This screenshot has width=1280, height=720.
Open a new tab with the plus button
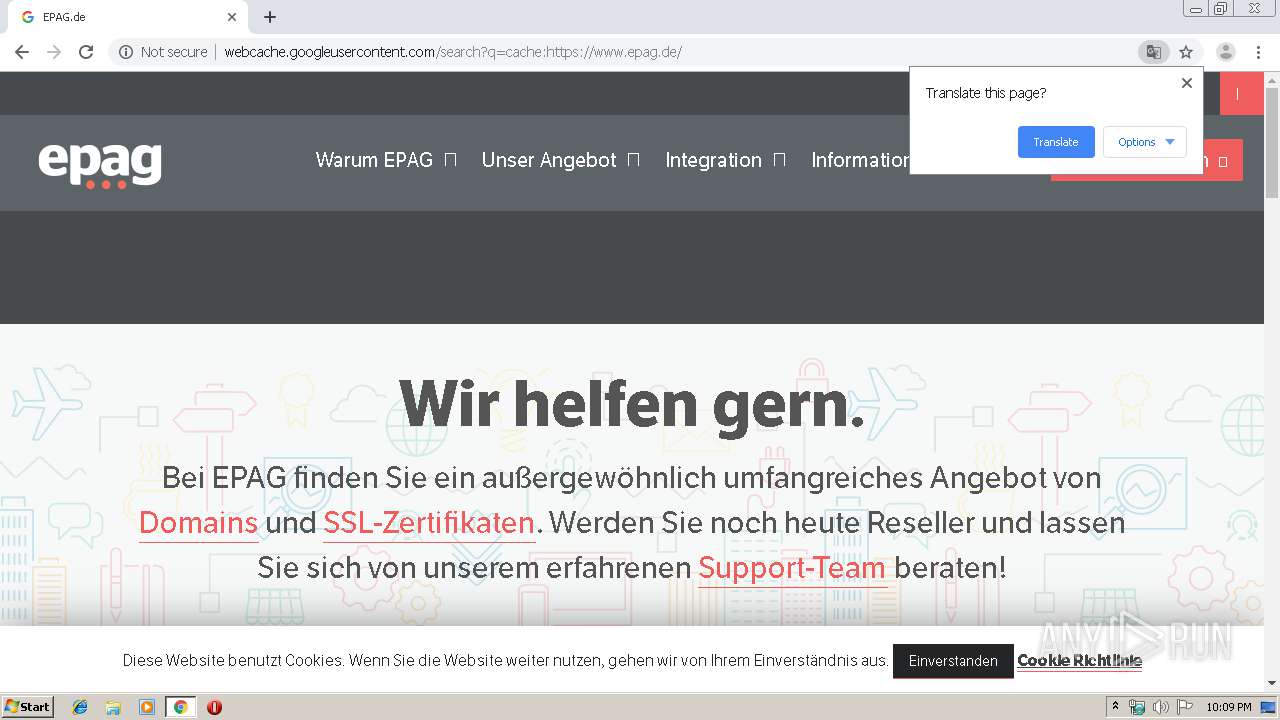(x=270, y=17)
